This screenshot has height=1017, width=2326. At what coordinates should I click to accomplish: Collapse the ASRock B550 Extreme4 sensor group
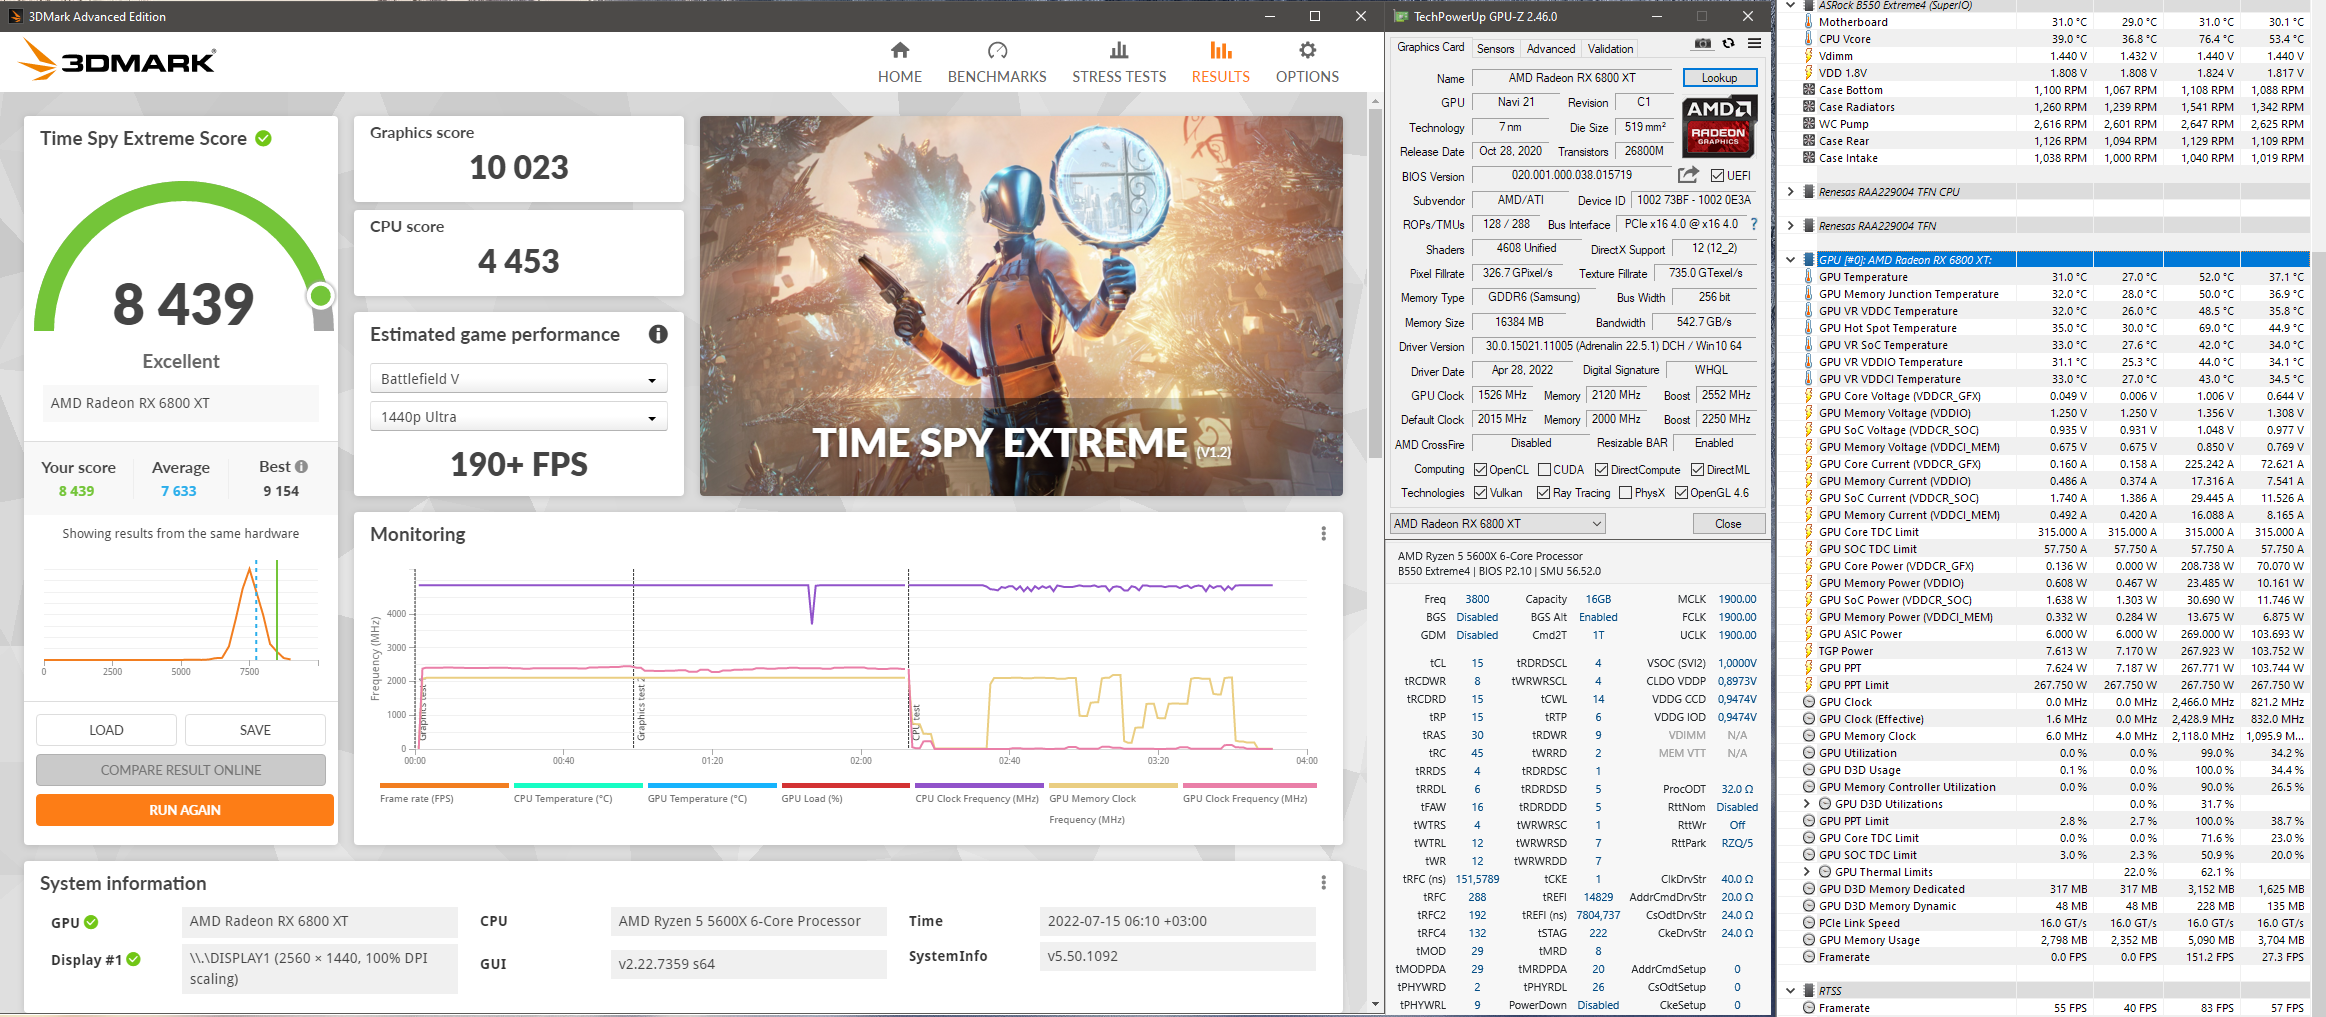point(1790,5)
